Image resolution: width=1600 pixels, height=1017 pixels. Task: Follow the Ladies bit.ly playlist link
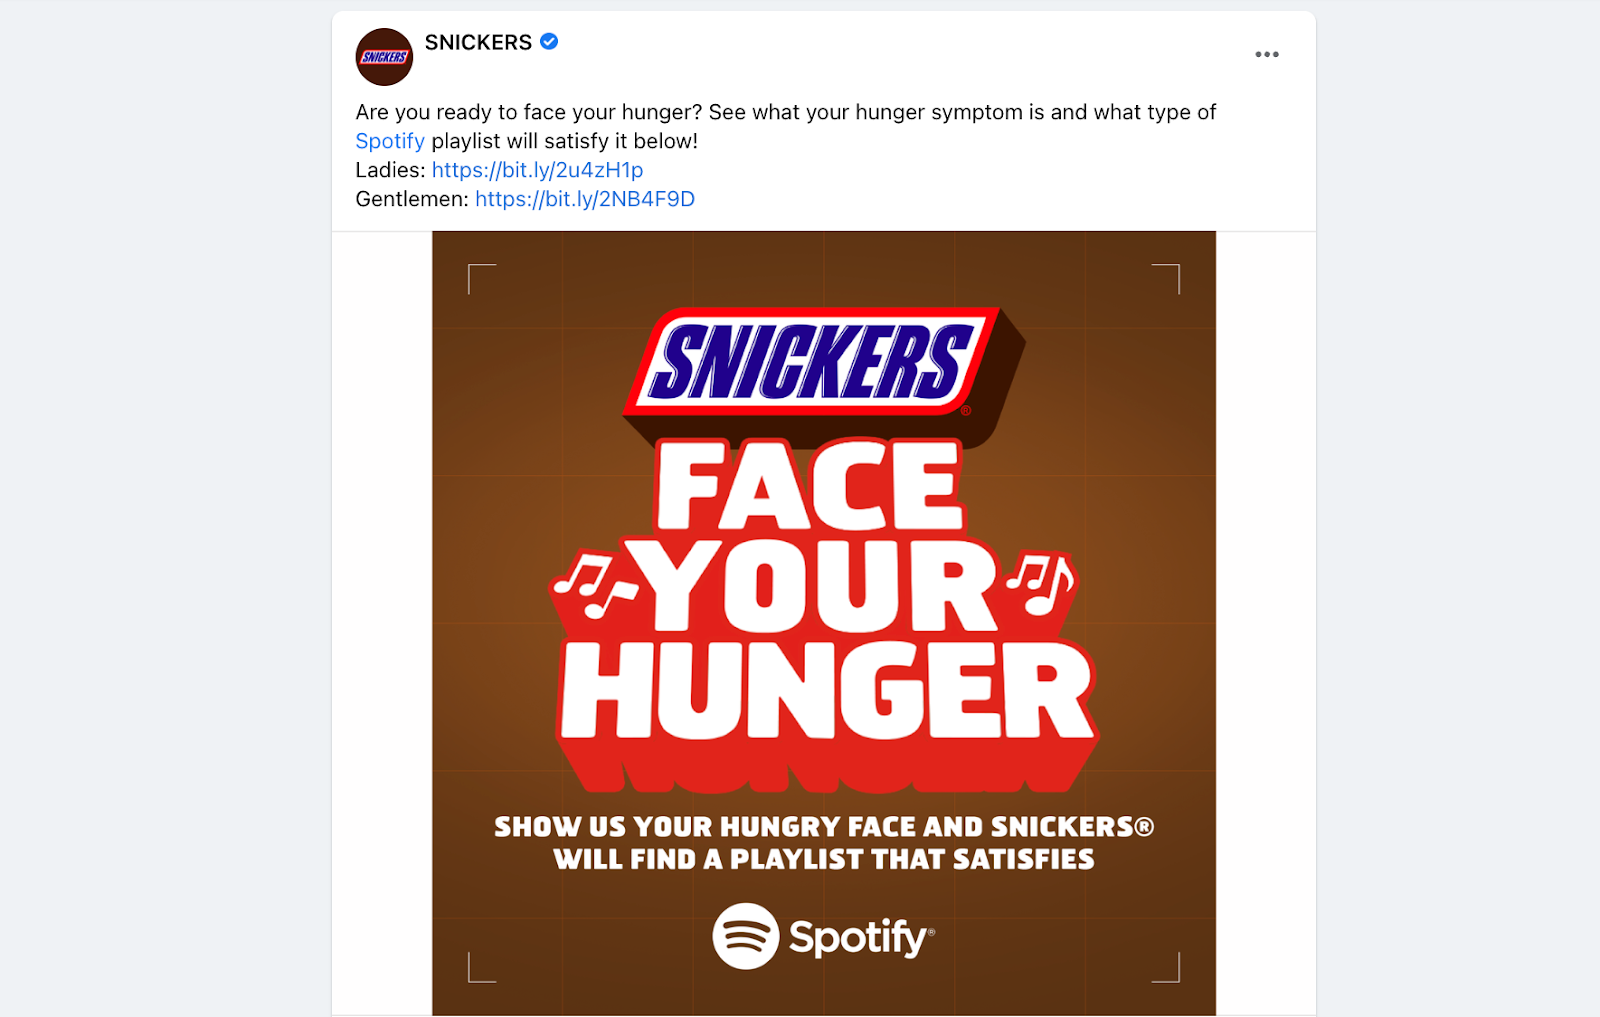[x=537, y=170]
